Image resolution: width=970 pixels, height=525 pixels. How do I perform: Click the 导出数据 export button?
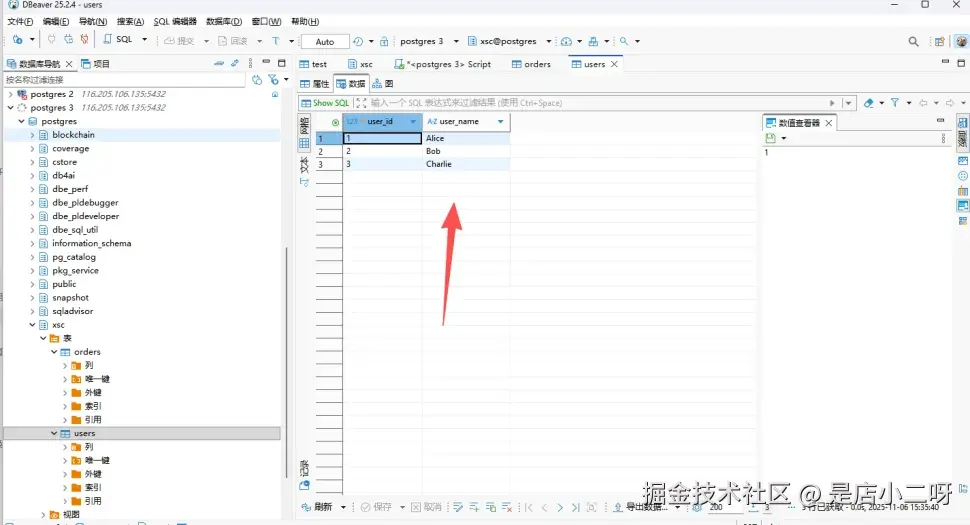point(641,507)
